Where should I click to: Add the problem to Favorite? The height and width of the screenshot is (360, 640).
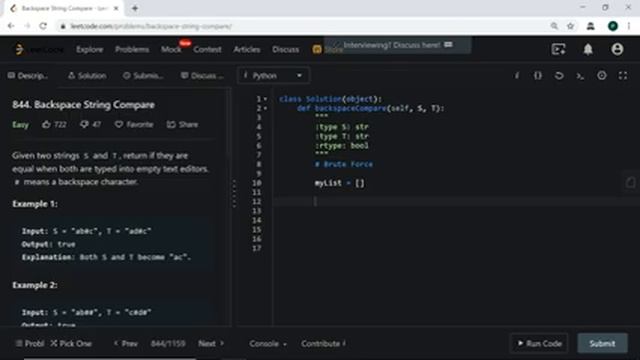134,124
